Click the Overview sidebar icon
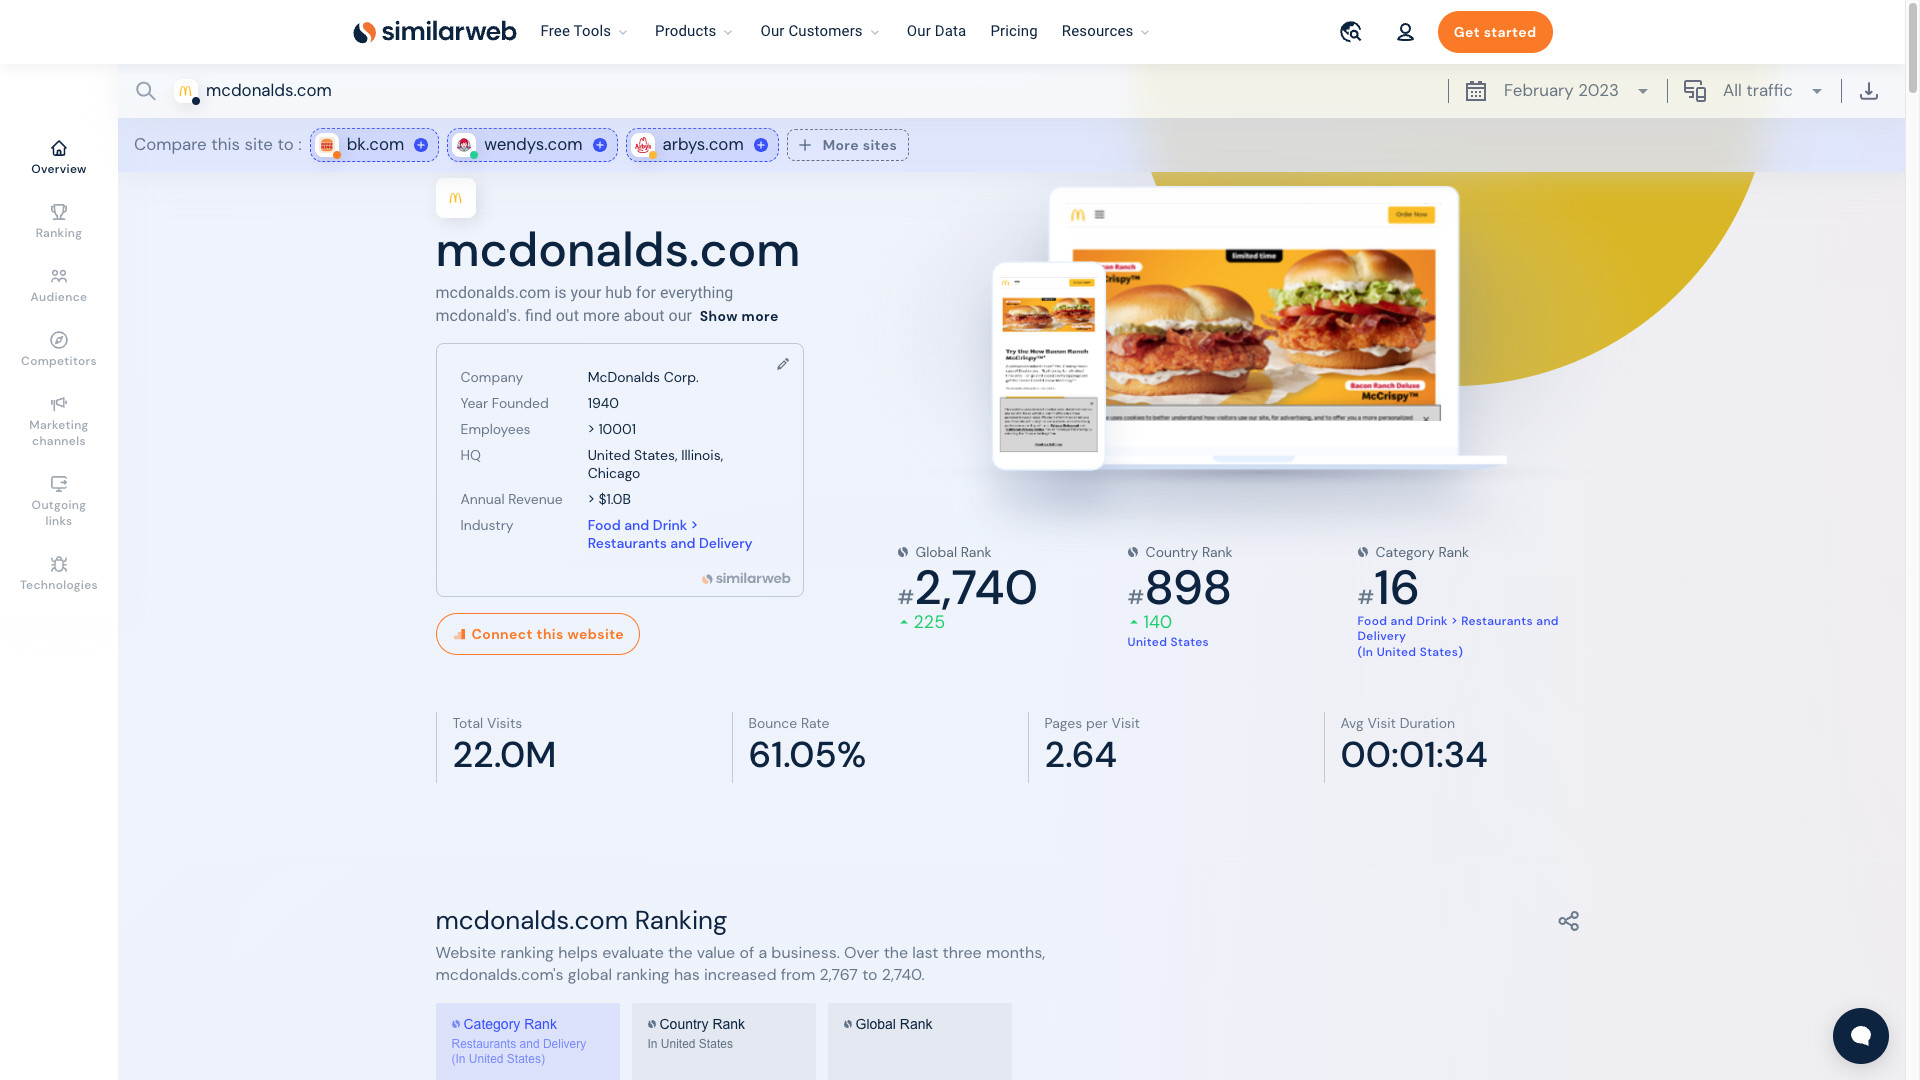 [x=58, y=148]
